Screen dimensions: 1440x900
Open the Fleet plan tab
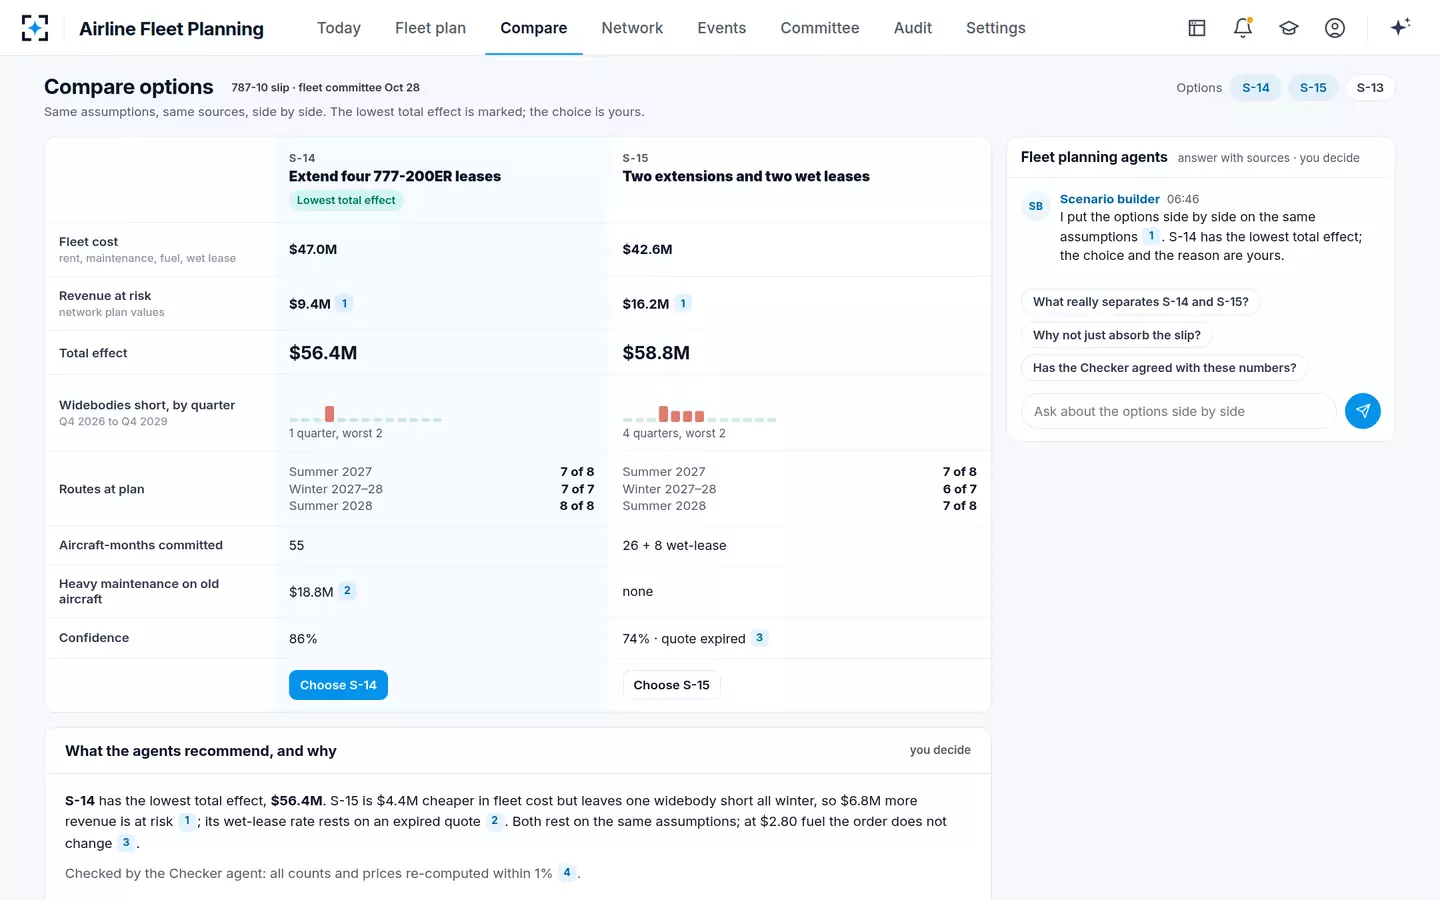point(430,28)
